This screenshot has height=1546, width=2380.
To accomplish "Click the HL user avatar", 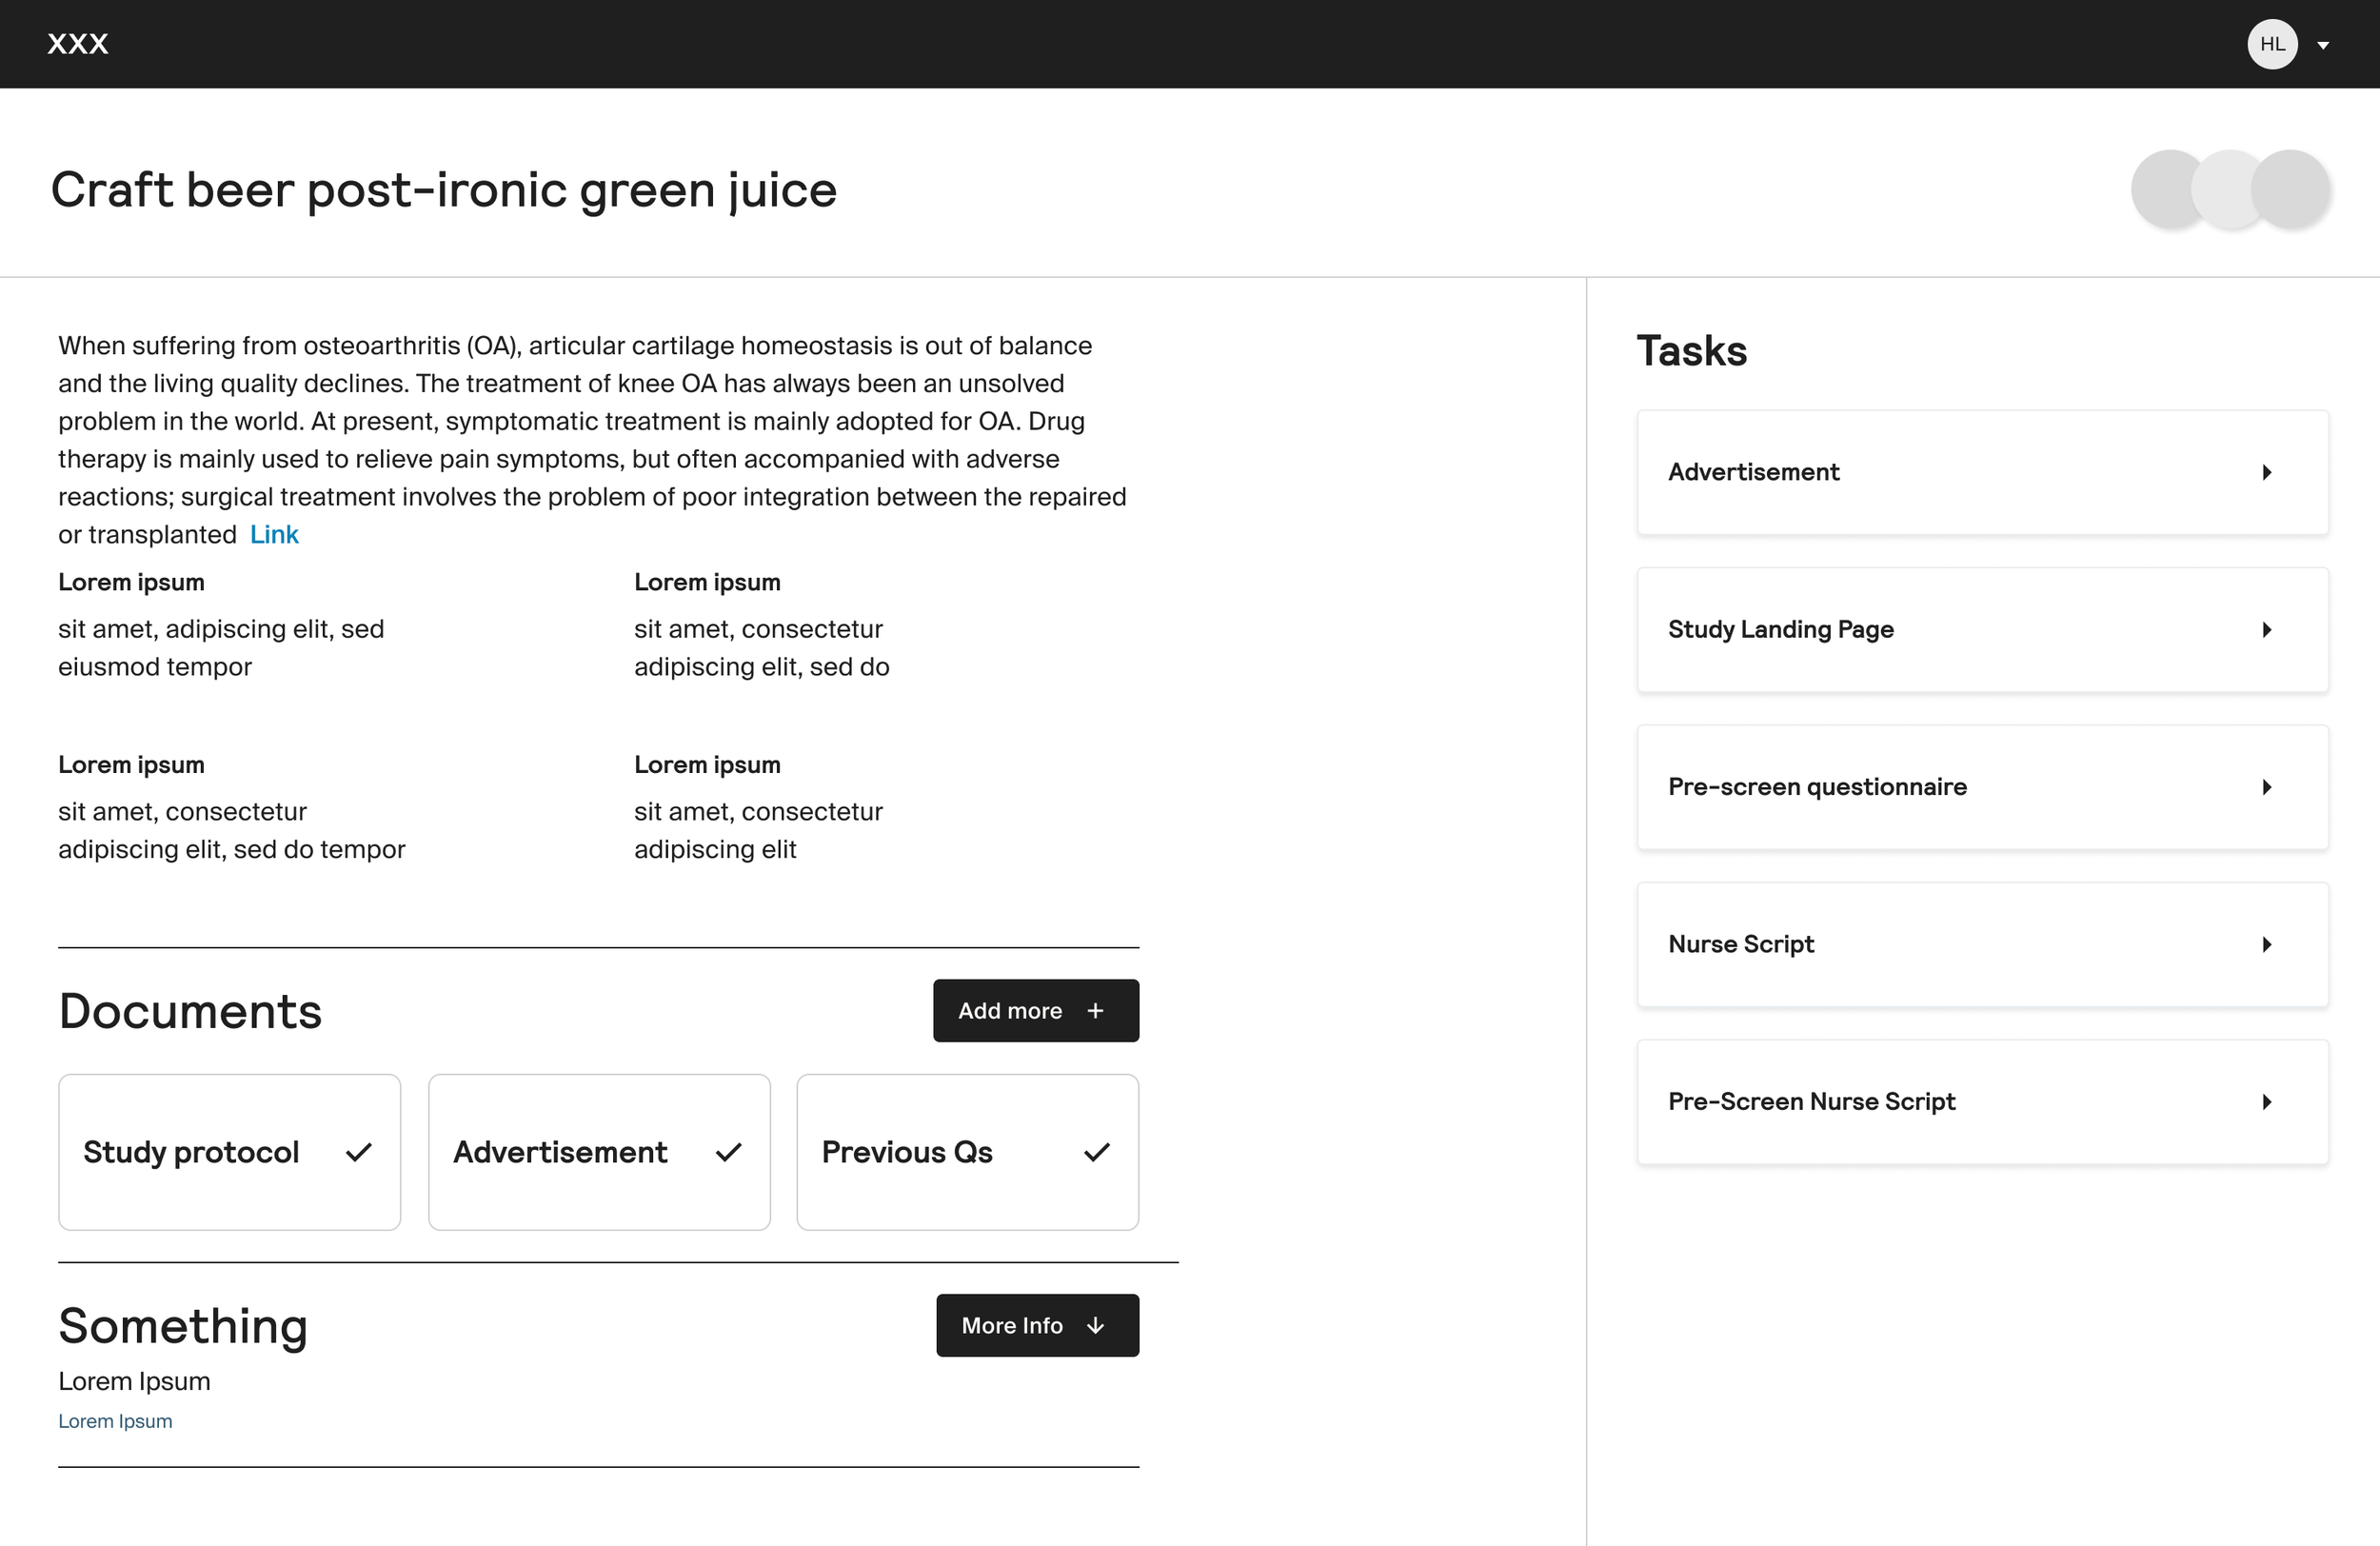I will pyautogui.click(x=2271, y=44).
